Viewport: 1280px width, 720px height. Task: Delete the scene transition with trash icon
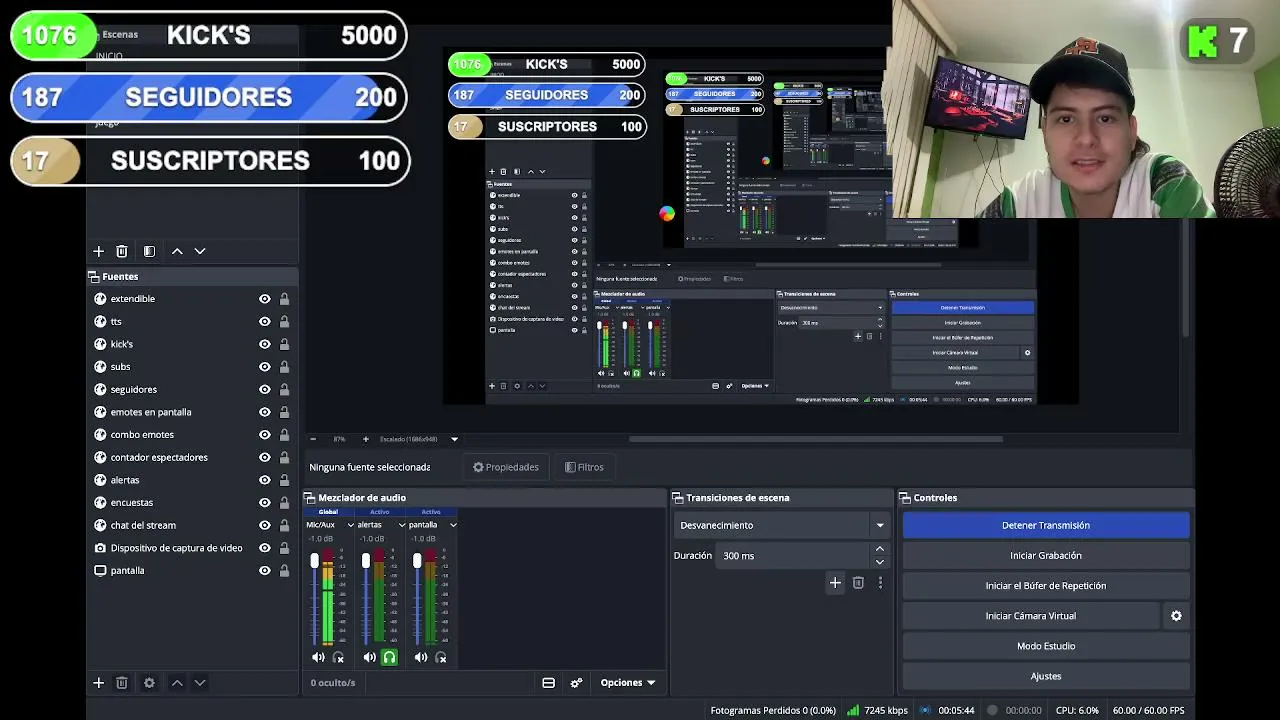[858, 583]
